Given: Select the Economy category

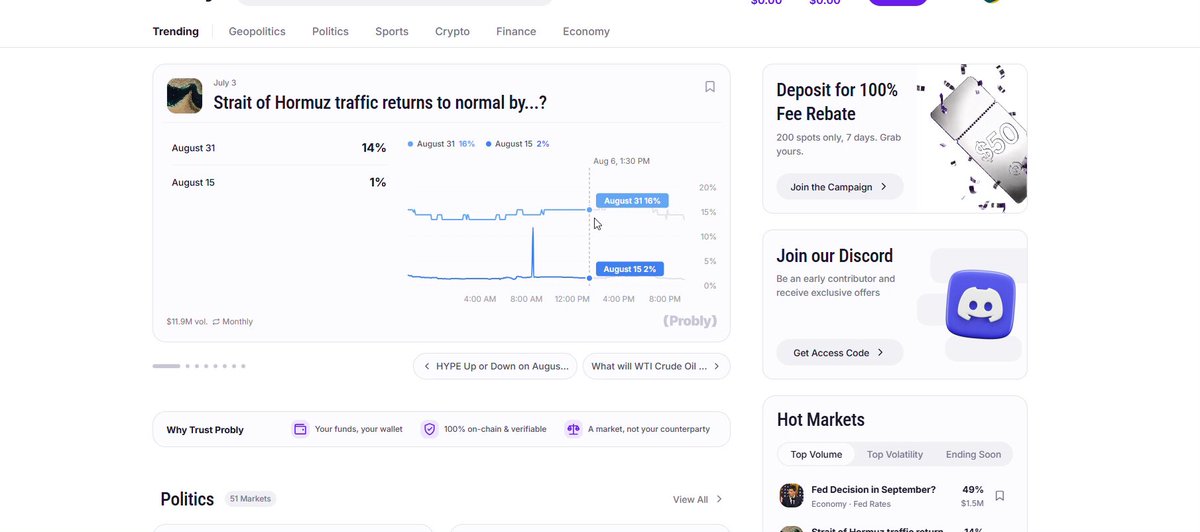Looking at the screenshot, I should pyautogui.click(x=586, y=31).
